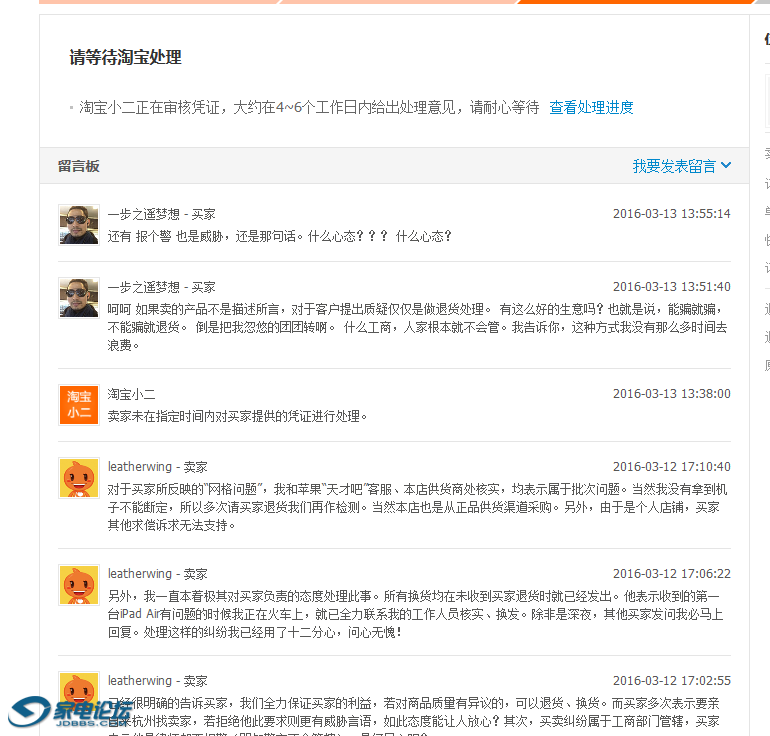Click message 卖家未在指定时间内对买家提供的凭证进行处理

(237, 416)
